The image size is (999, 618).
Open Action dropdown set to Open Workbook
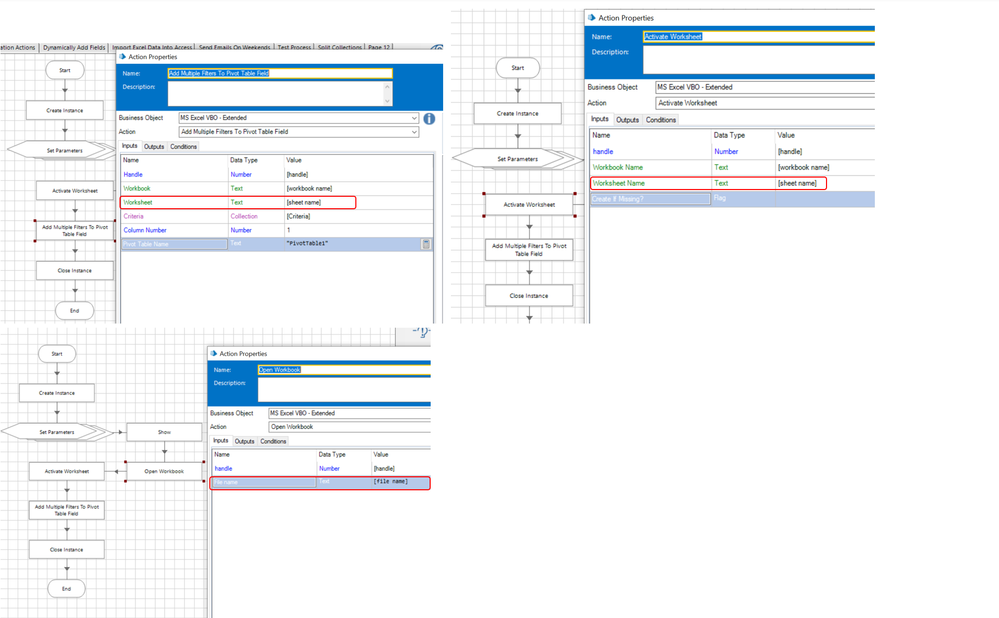[350, 427]
